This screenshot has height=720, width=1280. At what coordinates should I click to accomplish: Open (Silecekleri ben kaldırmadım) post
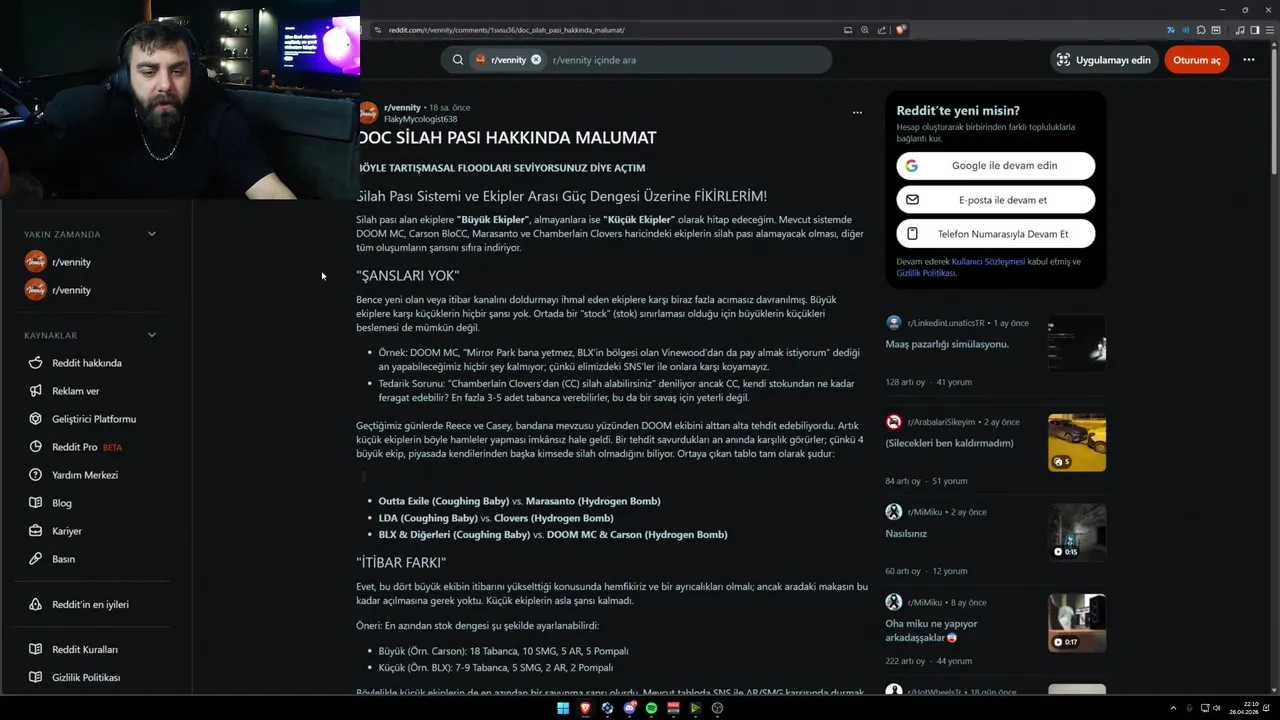(x=949, y=443)
